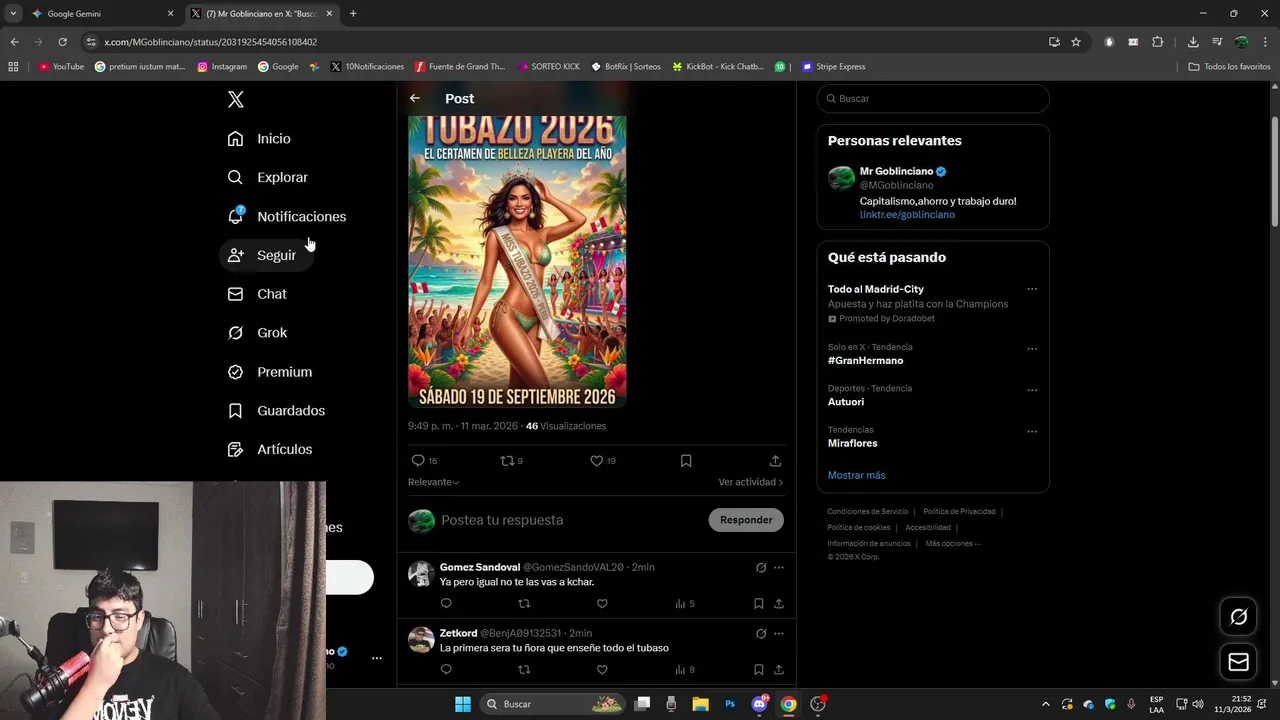Open the Relevante sort dropdown
Viewport: 1280px width, 720px height.
click(x=433, y=482)
